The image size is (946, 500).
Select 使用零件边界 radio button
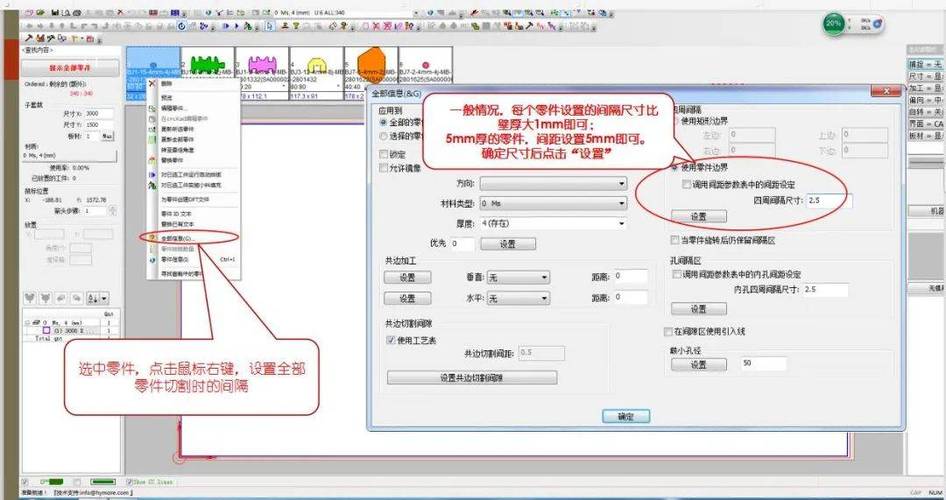(675, 167)
